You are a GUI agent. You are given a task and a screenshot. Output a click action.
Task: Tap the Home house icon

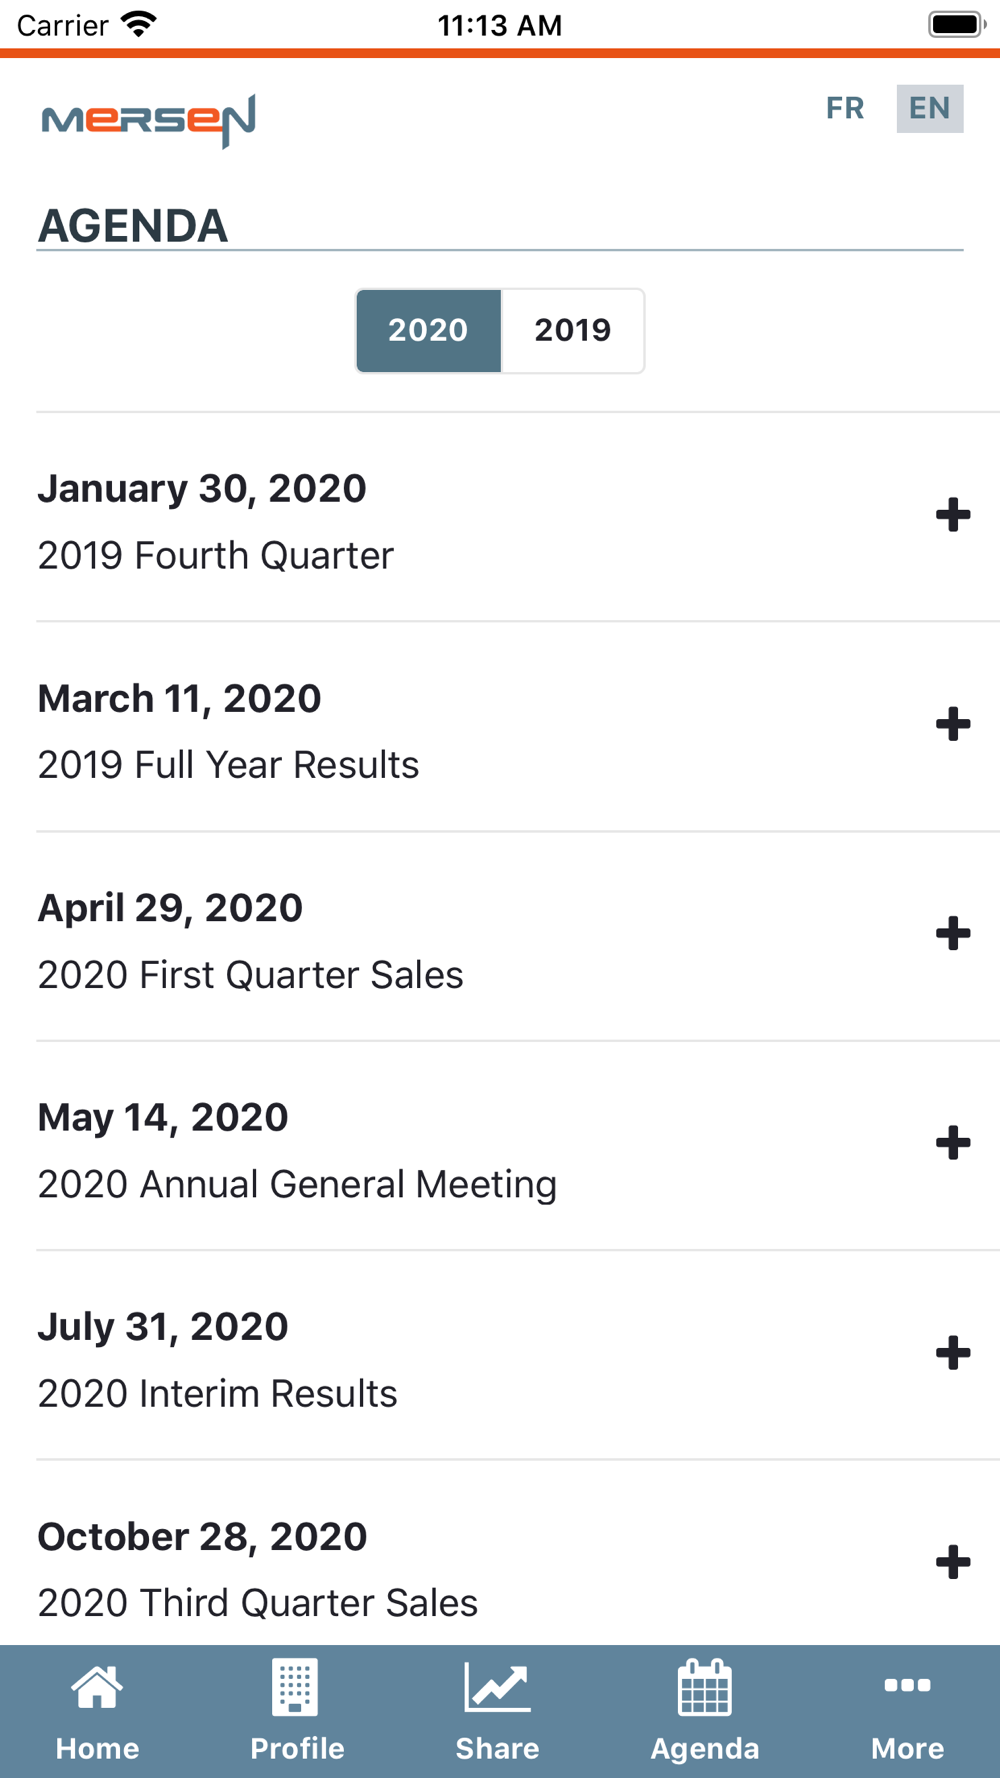[x=97, y=1689]
